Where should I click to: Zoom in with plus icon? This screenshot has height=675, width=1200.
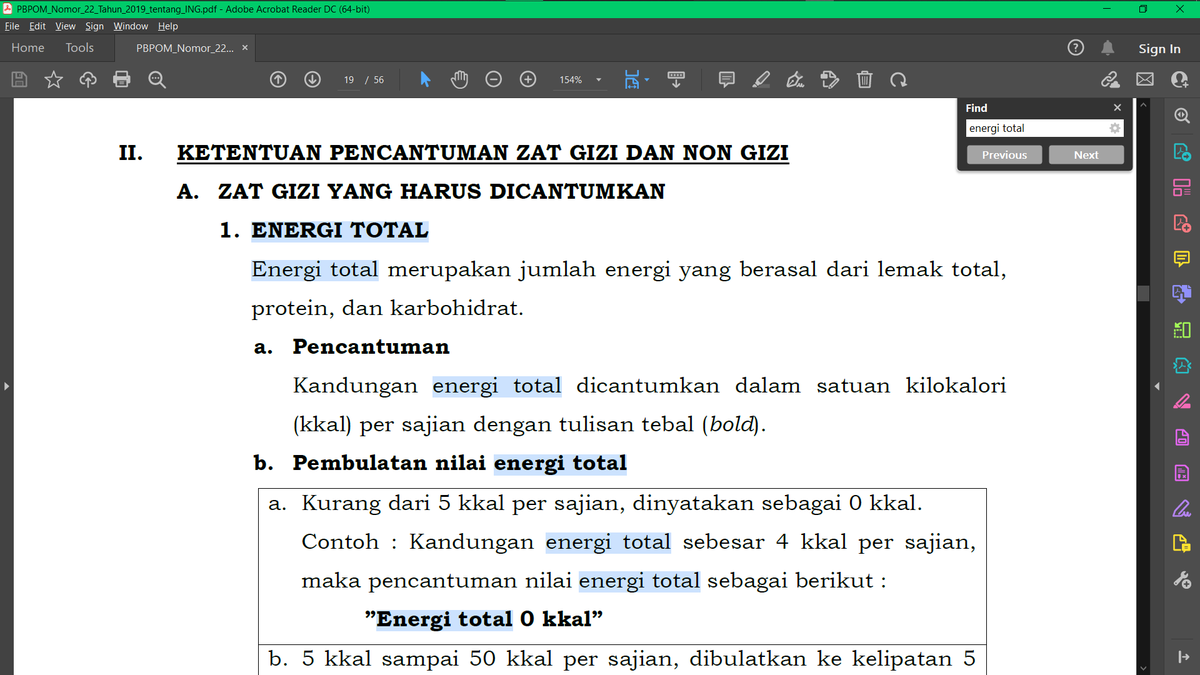527,79
